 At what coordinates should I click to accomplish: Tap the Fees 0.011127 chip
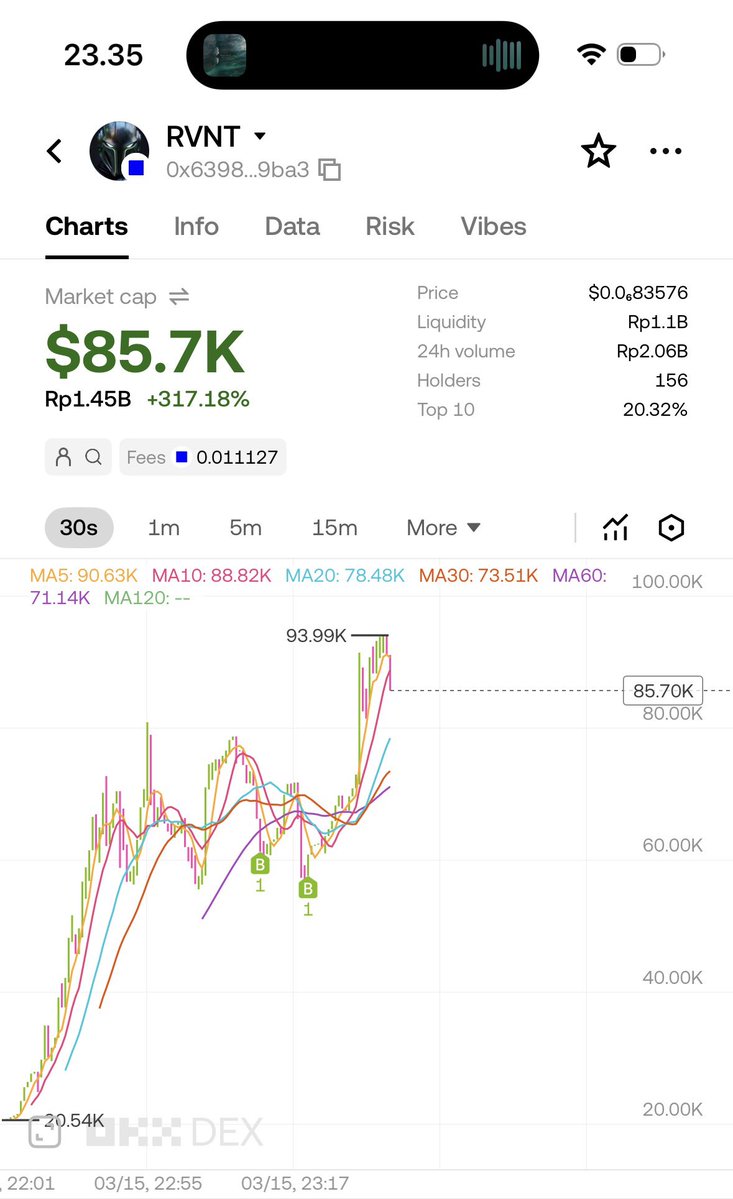pyautogui.click(x=203, y=457)
